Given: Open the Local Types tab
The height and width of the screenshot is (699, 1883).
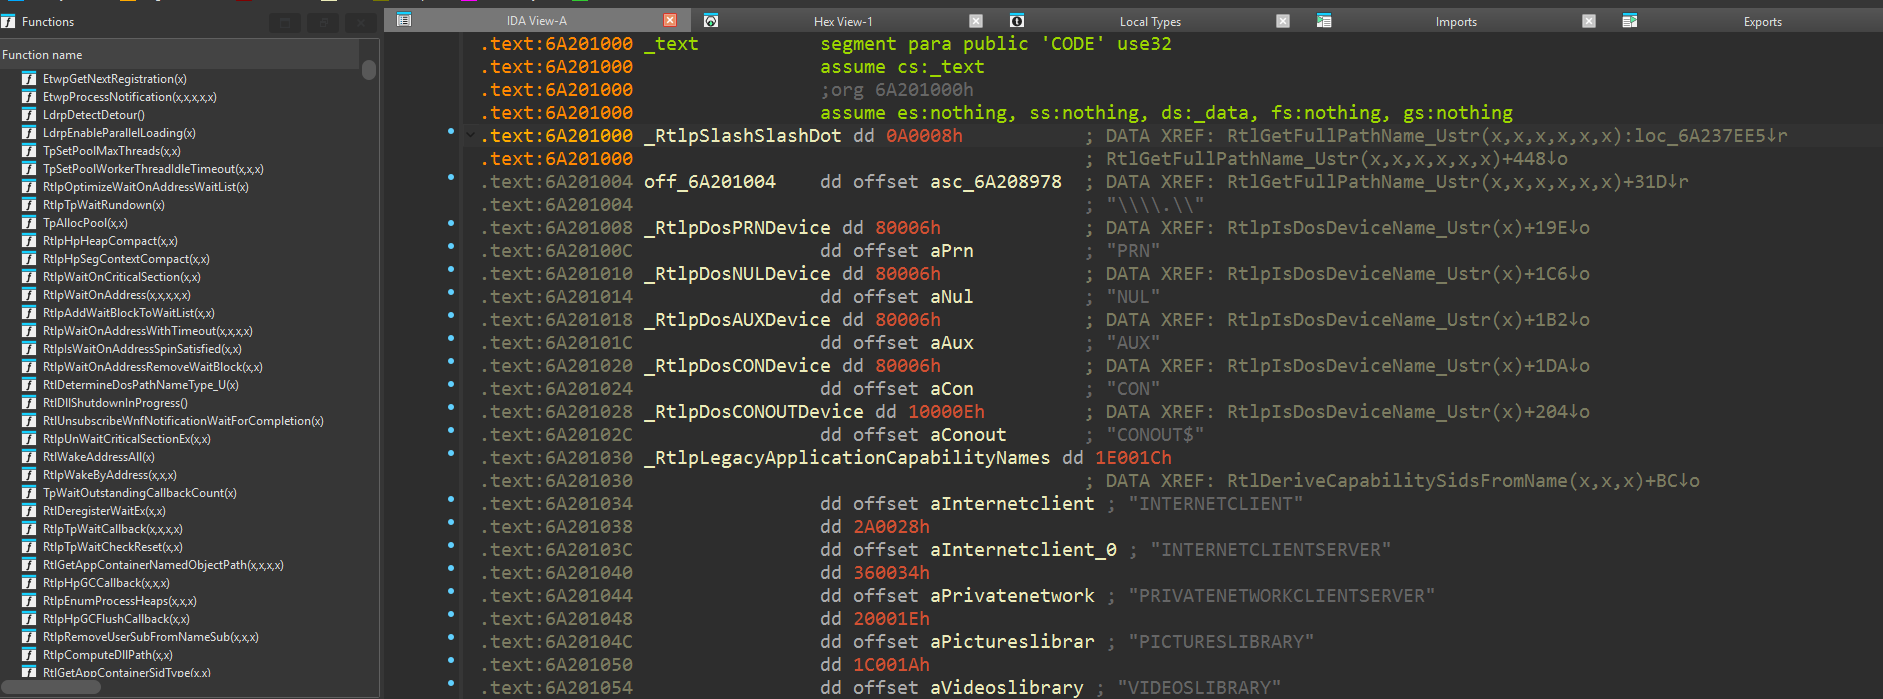Looking at the screenshot, I should pyautogui.click(x=1150, y=21).
